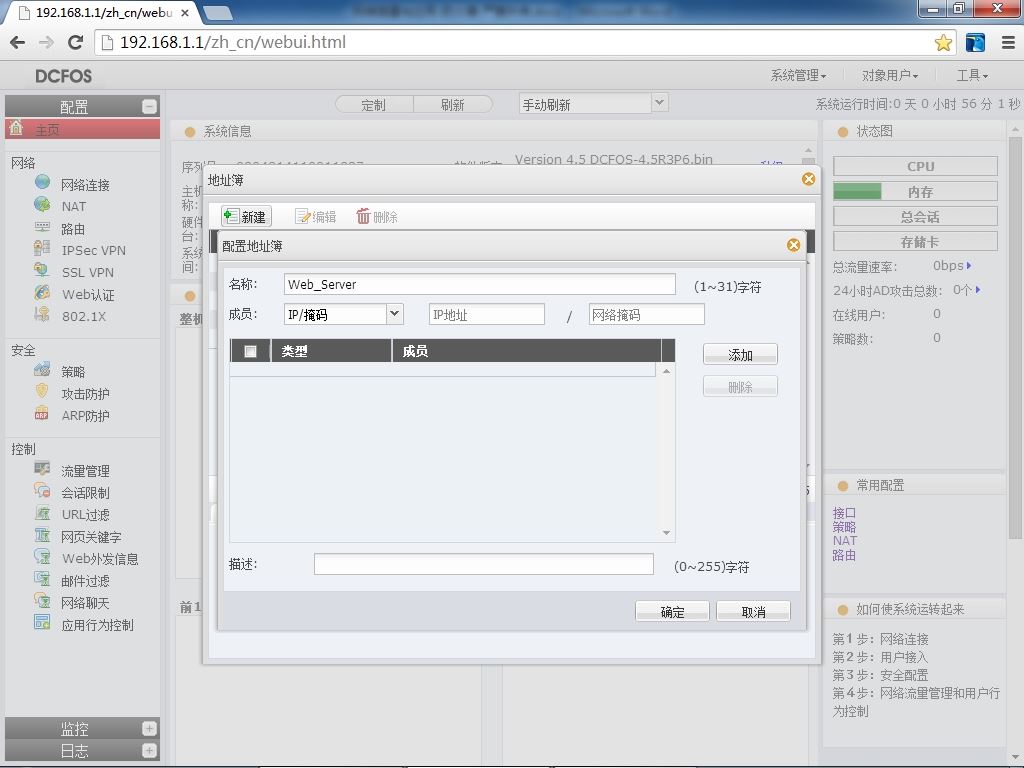Click the 编辑 (Edit) pencil icon
Image resolution: width=1024 pixels, height=768 pixels.
tap(302, 216)
